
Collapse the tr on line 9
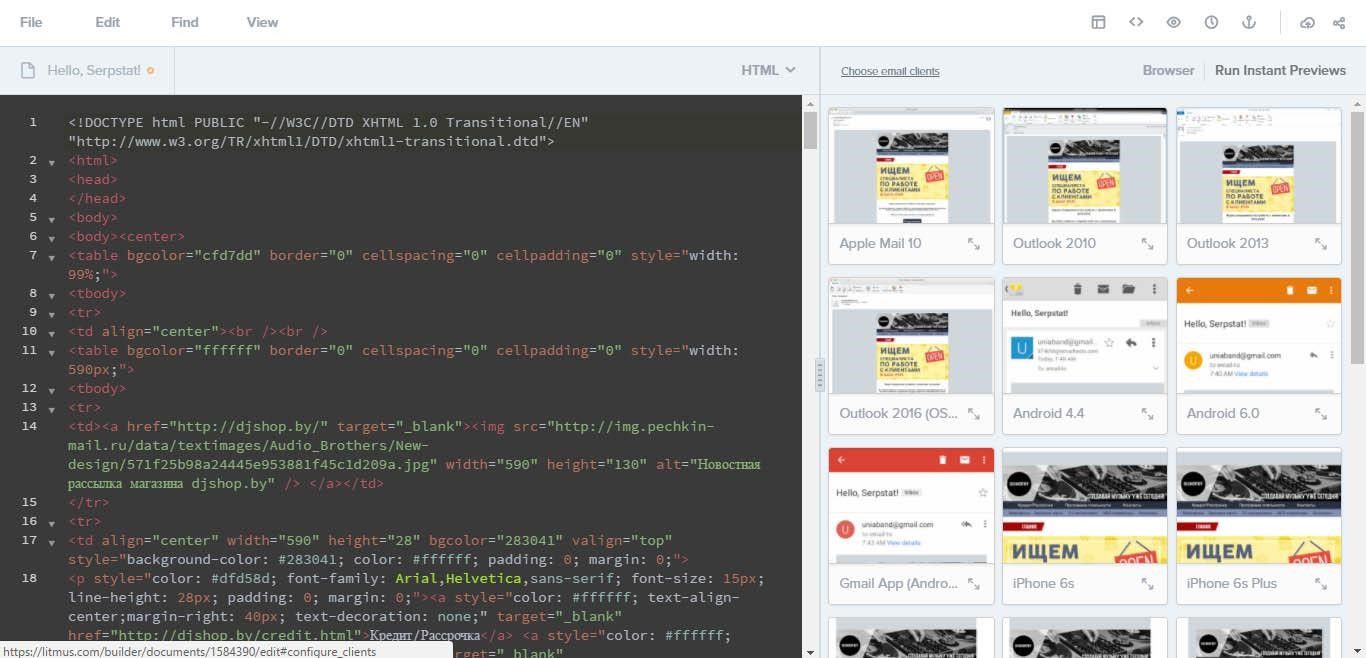pyautogui.click(x=52, y=313)
